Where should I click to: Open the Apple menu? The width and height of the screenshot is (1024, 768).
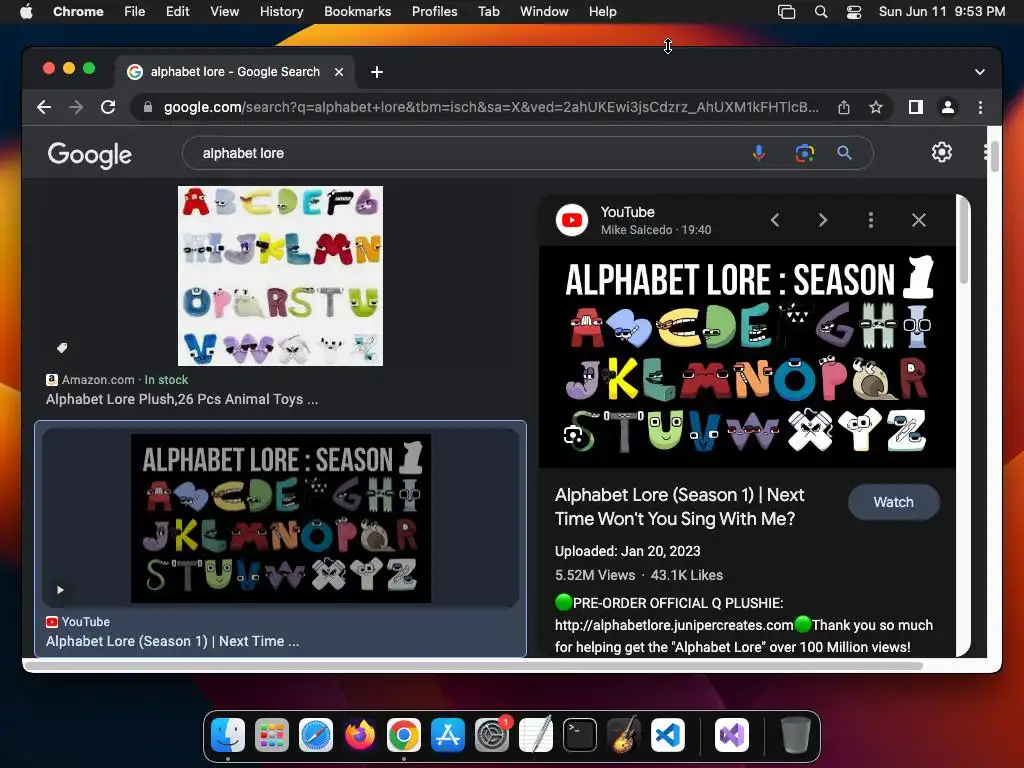coord(26,11)
